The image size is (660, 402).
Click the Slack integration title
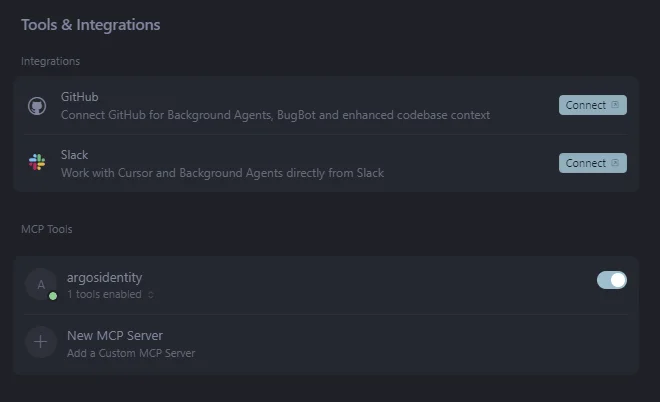[74, 155]
